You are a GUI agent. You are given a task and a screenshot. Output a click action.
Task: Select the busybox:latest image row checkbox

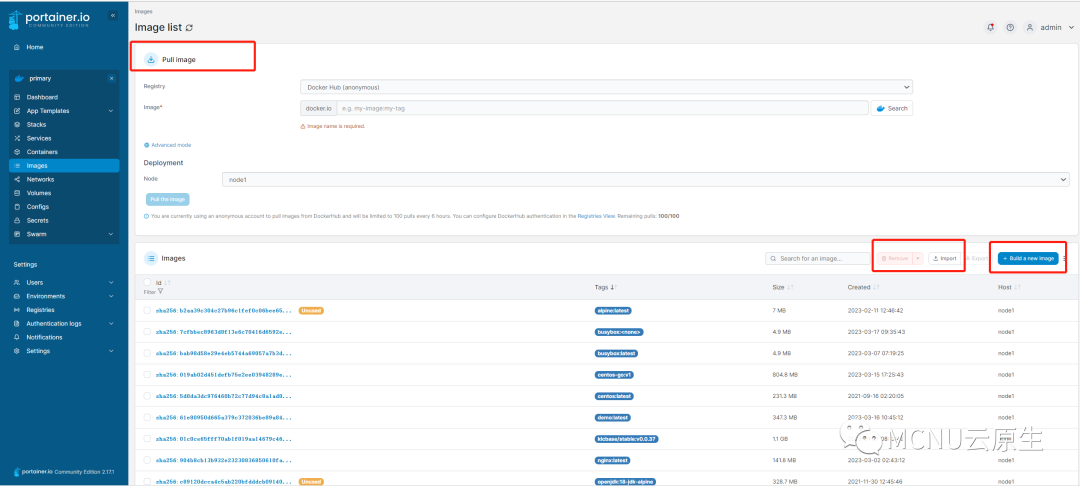tap(147, 353)
